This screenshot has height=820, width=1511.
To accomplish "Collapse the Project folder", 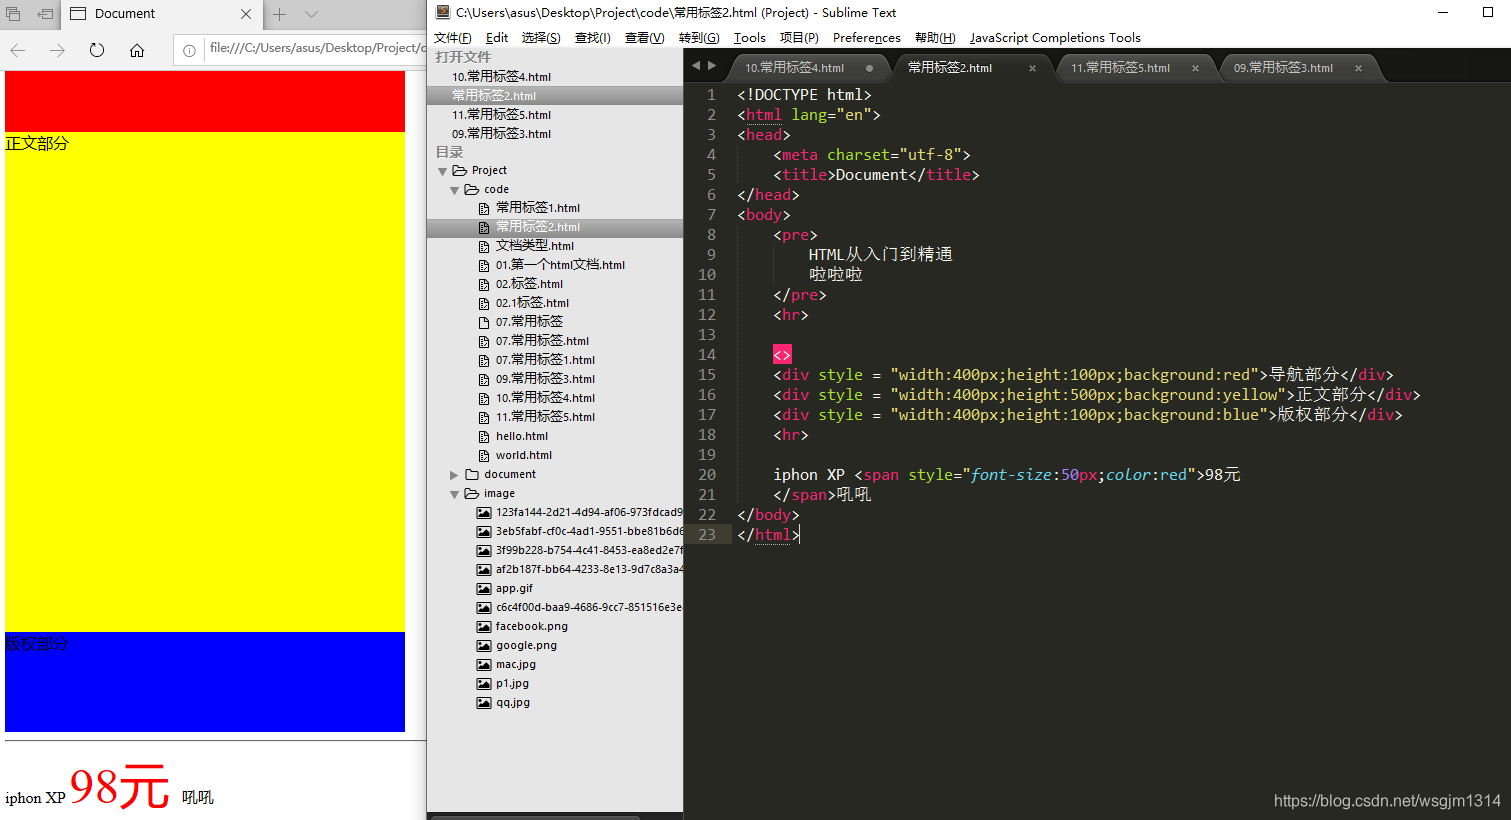I will 442,171.
